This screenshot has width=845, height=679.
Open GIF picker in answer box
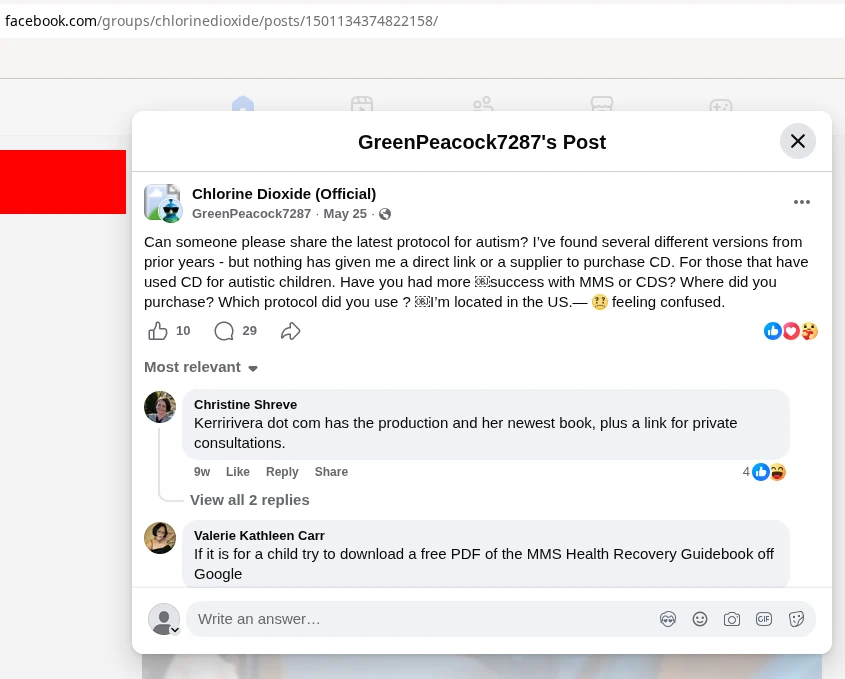(764, 619)
